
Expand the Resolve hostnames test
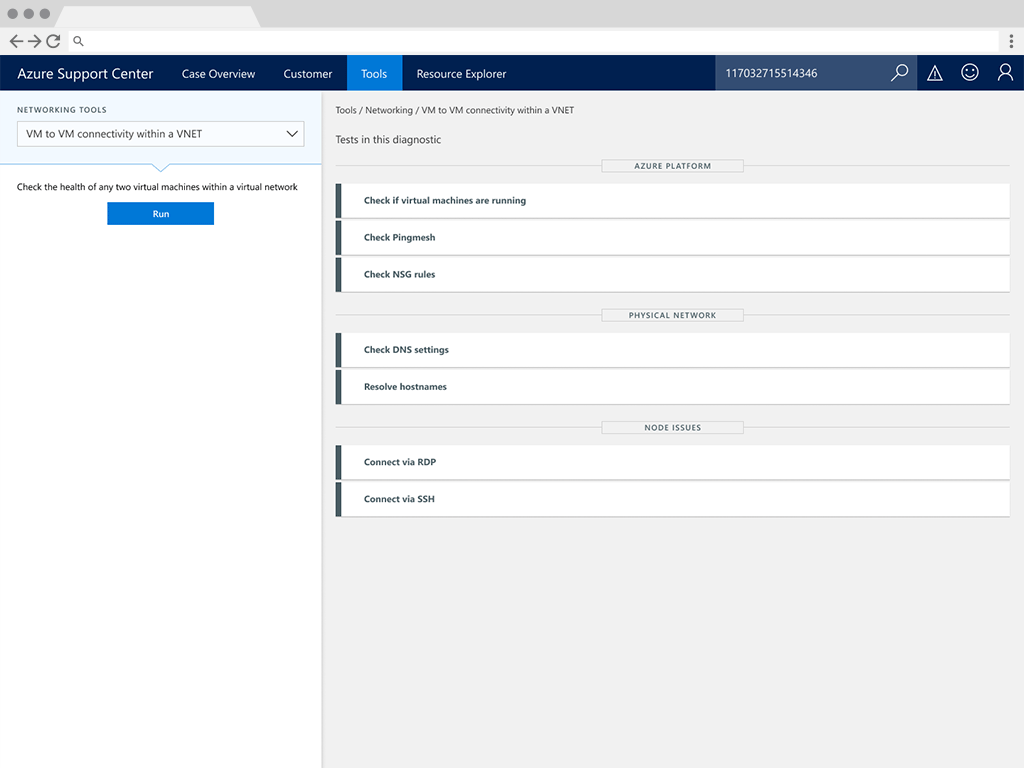673,387
